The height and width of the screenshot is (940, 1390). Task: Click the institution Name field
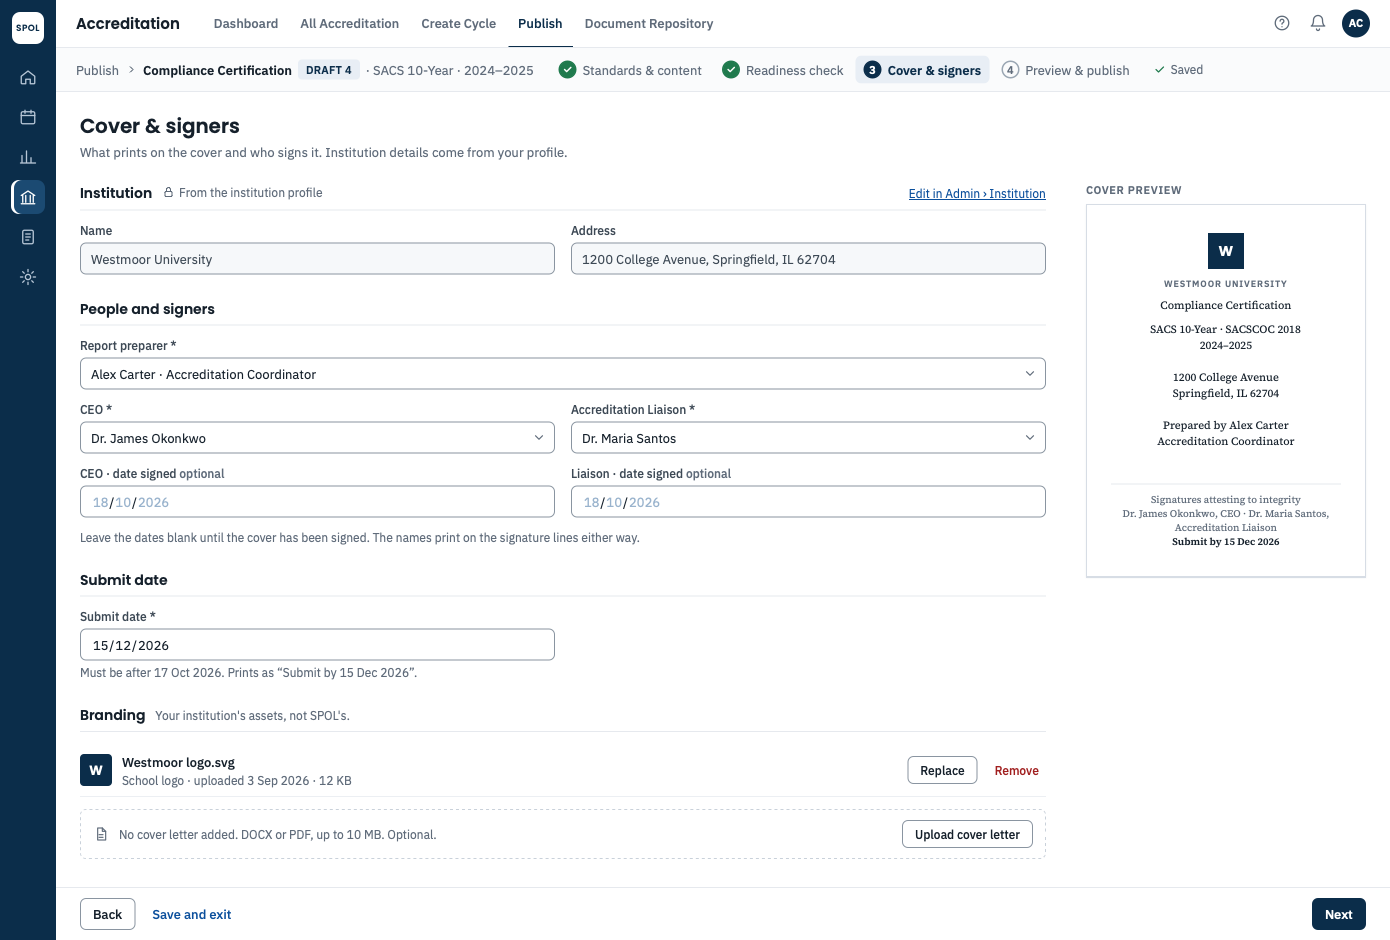317,259
